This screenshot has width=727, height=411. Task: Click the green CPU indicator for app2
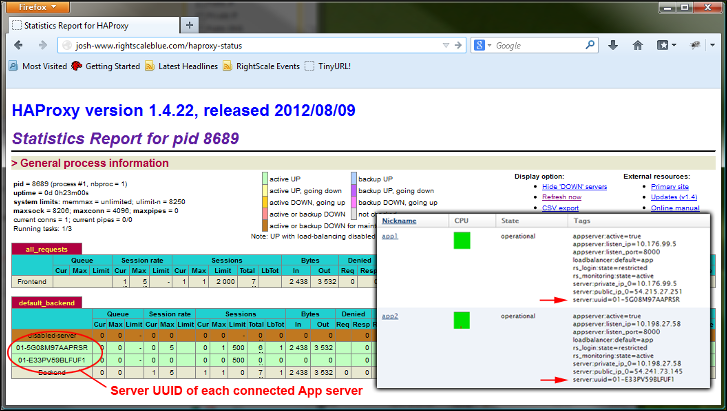[x=462, y=320]
